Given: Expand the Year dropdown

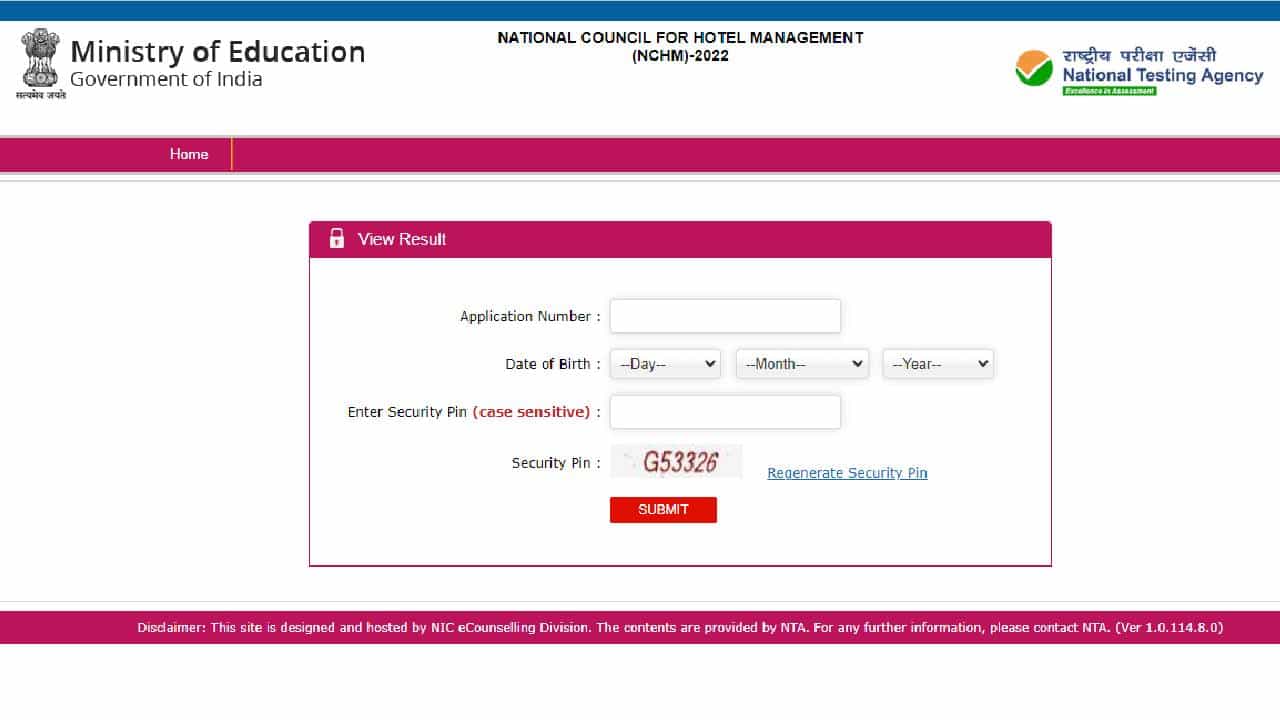Looking at the screenshot, I should pyautogui.click(x=938, y=364).
